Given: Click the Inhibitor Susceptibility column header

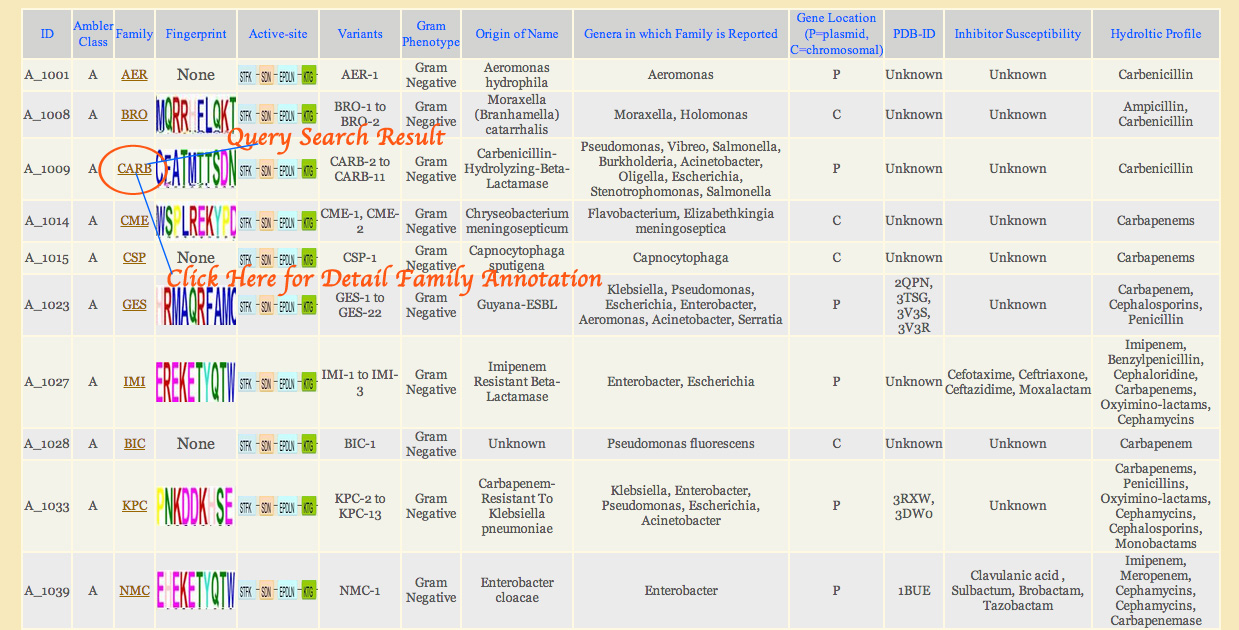Looking at the screenshot, I should coord(1017,34).
